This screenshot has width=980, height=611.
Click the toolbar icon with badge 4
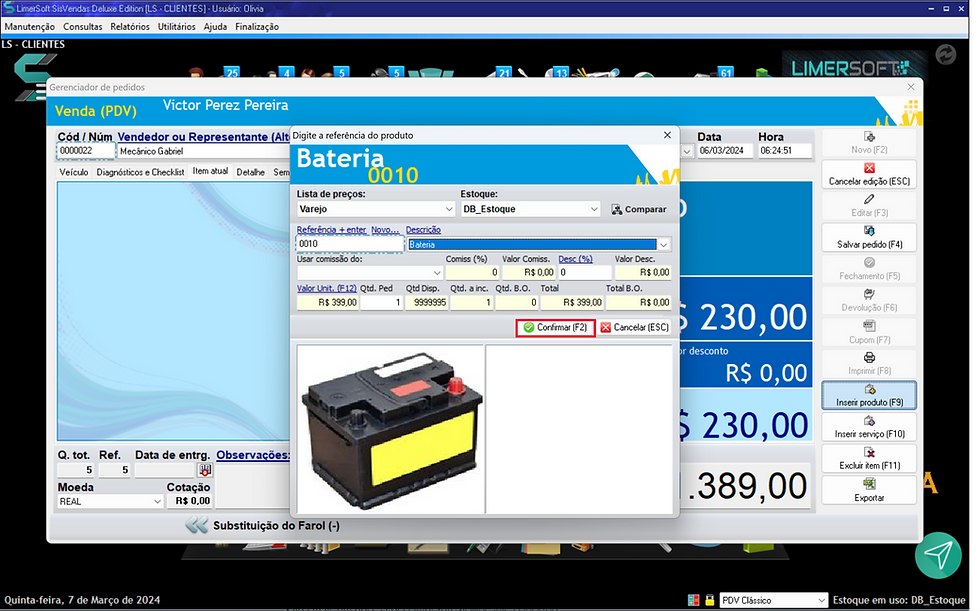coord(282,72)
